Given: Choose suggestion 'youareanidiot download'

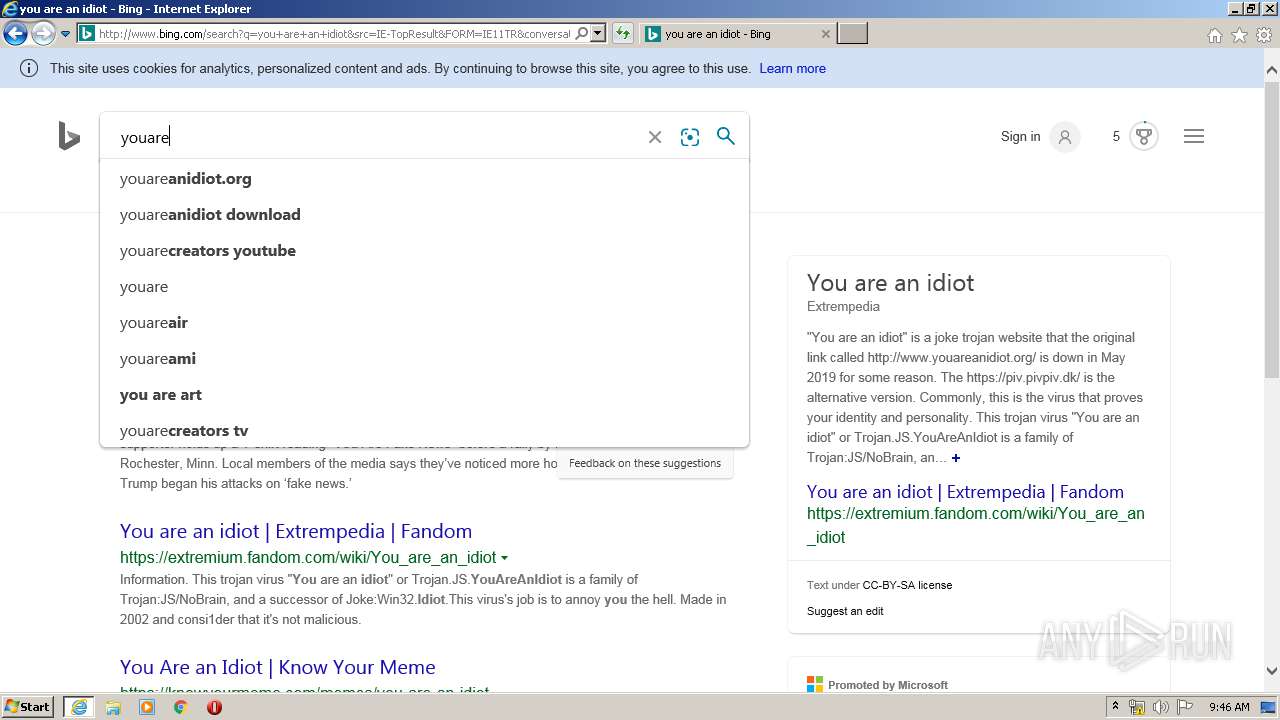Looking at the screenshot, I should click(x=424, y=215).
